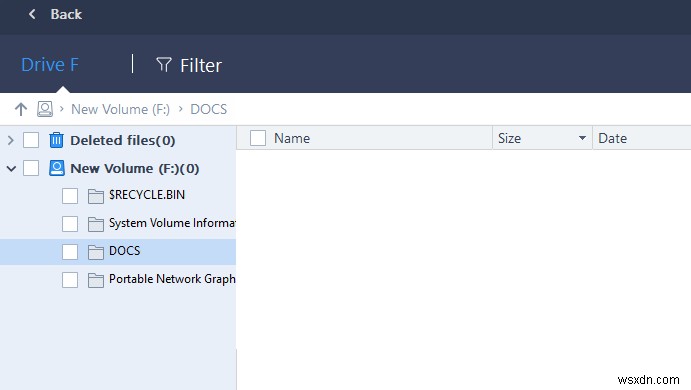
Task: Open the $RECYCLE.BIN folder
Action: pyautogui.click(x=147, y=195)
